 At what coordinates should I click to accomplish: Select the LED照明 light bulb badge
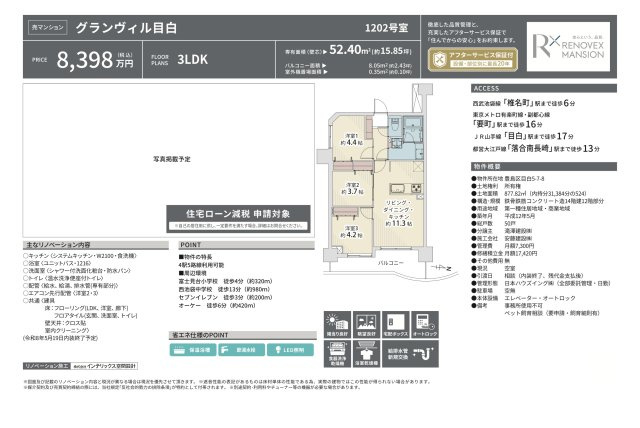coord(290,350)
